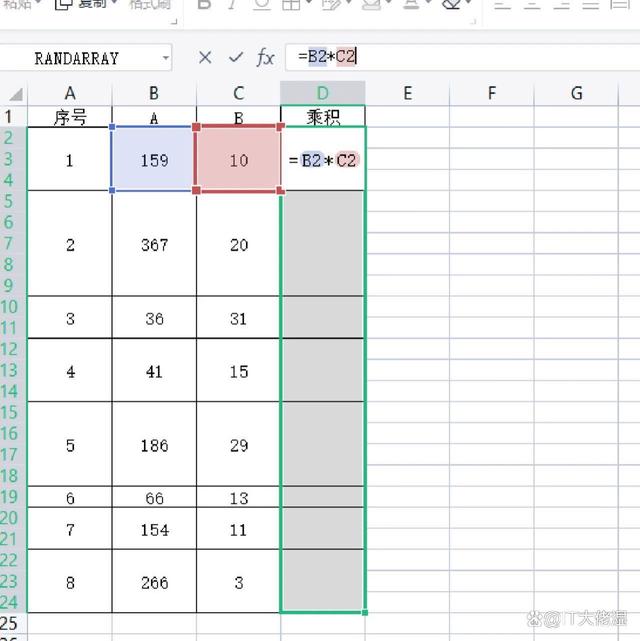The height and width of the screenshot is (641, 640).
Task: Confirm the formula with the checkmark icon
Action: pyautogui.click(x=236, y=58)
